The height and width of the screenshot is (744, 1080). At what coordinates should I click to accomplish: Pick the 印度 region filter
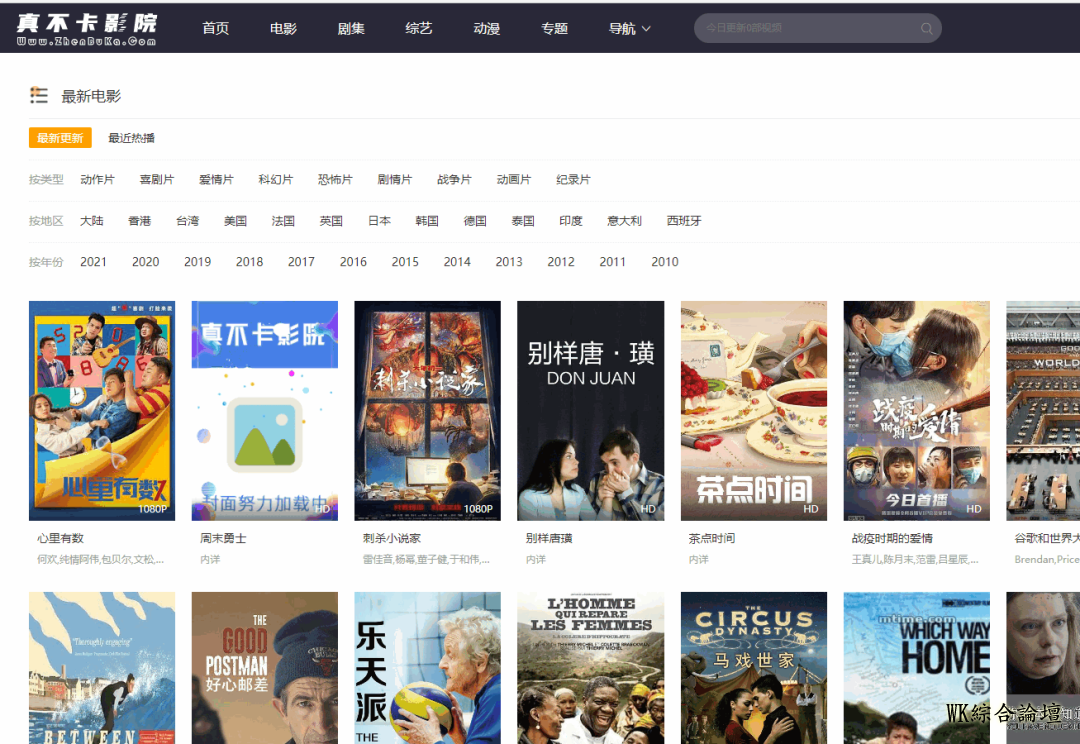coord(571,220)
